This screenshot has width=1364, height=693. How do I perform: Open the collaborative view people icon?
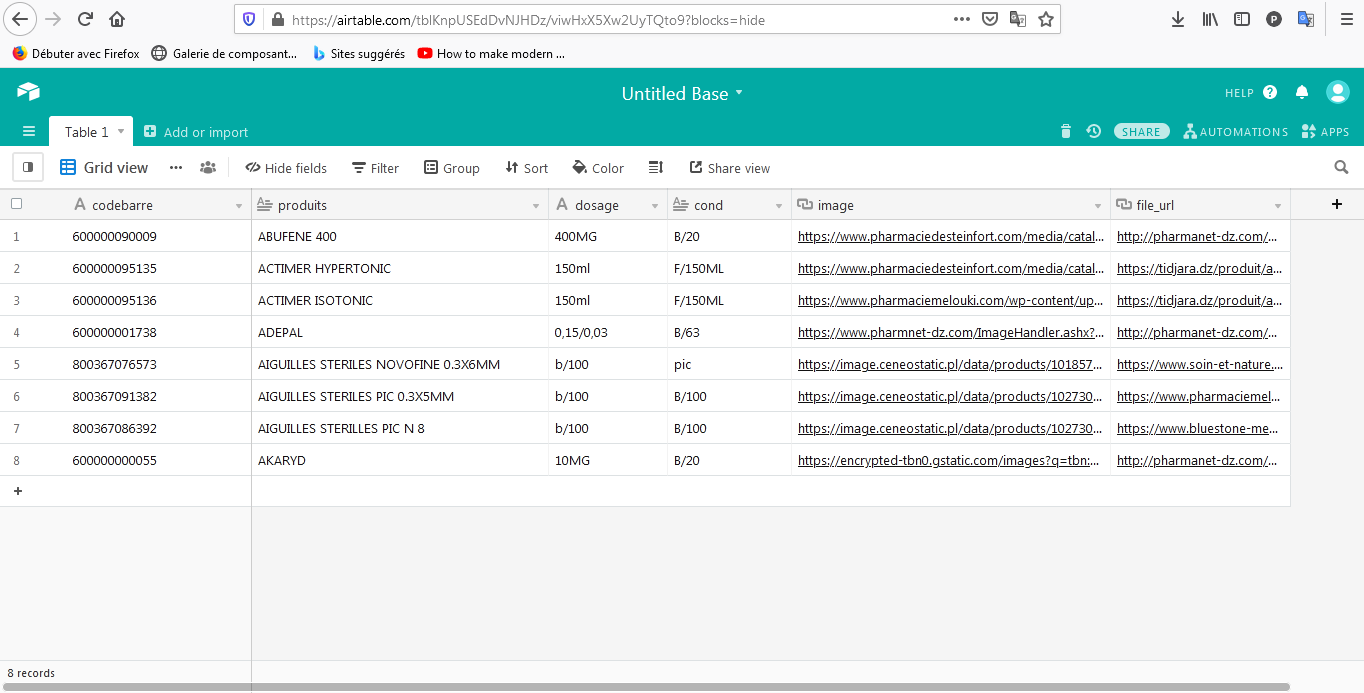[x=208, y=168]
